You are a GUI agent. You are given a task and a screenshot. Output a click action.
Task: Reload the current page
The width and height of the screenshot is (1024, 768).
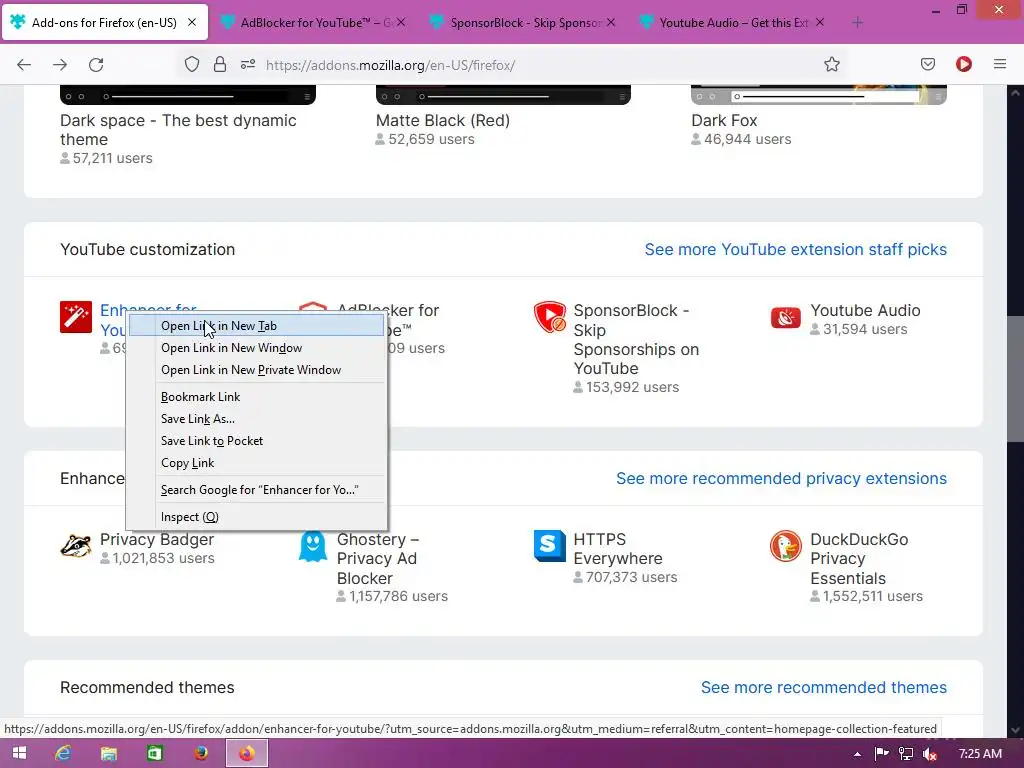click(x=96, y=64)
